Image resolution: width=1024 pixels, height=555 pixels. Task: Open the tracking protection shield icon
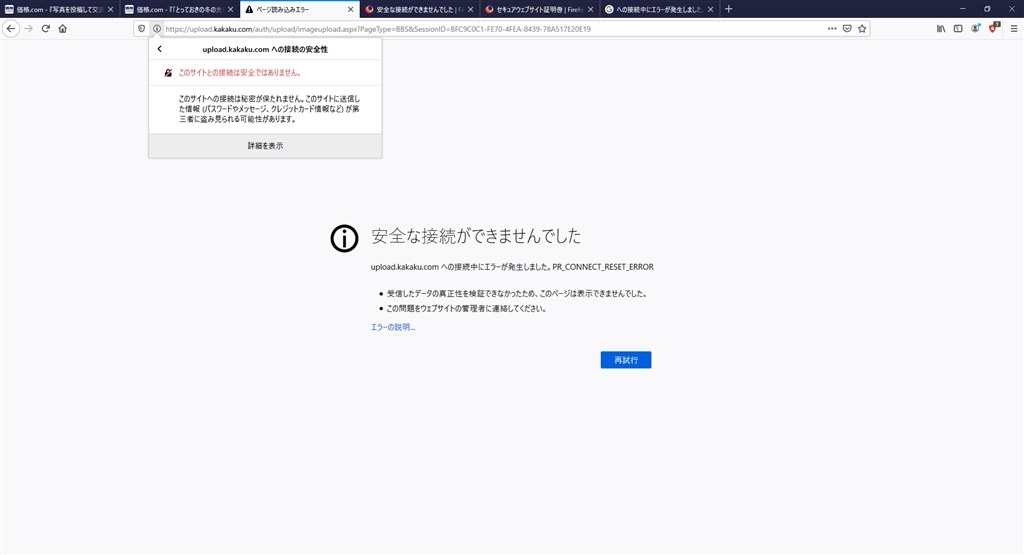(141, 29)
